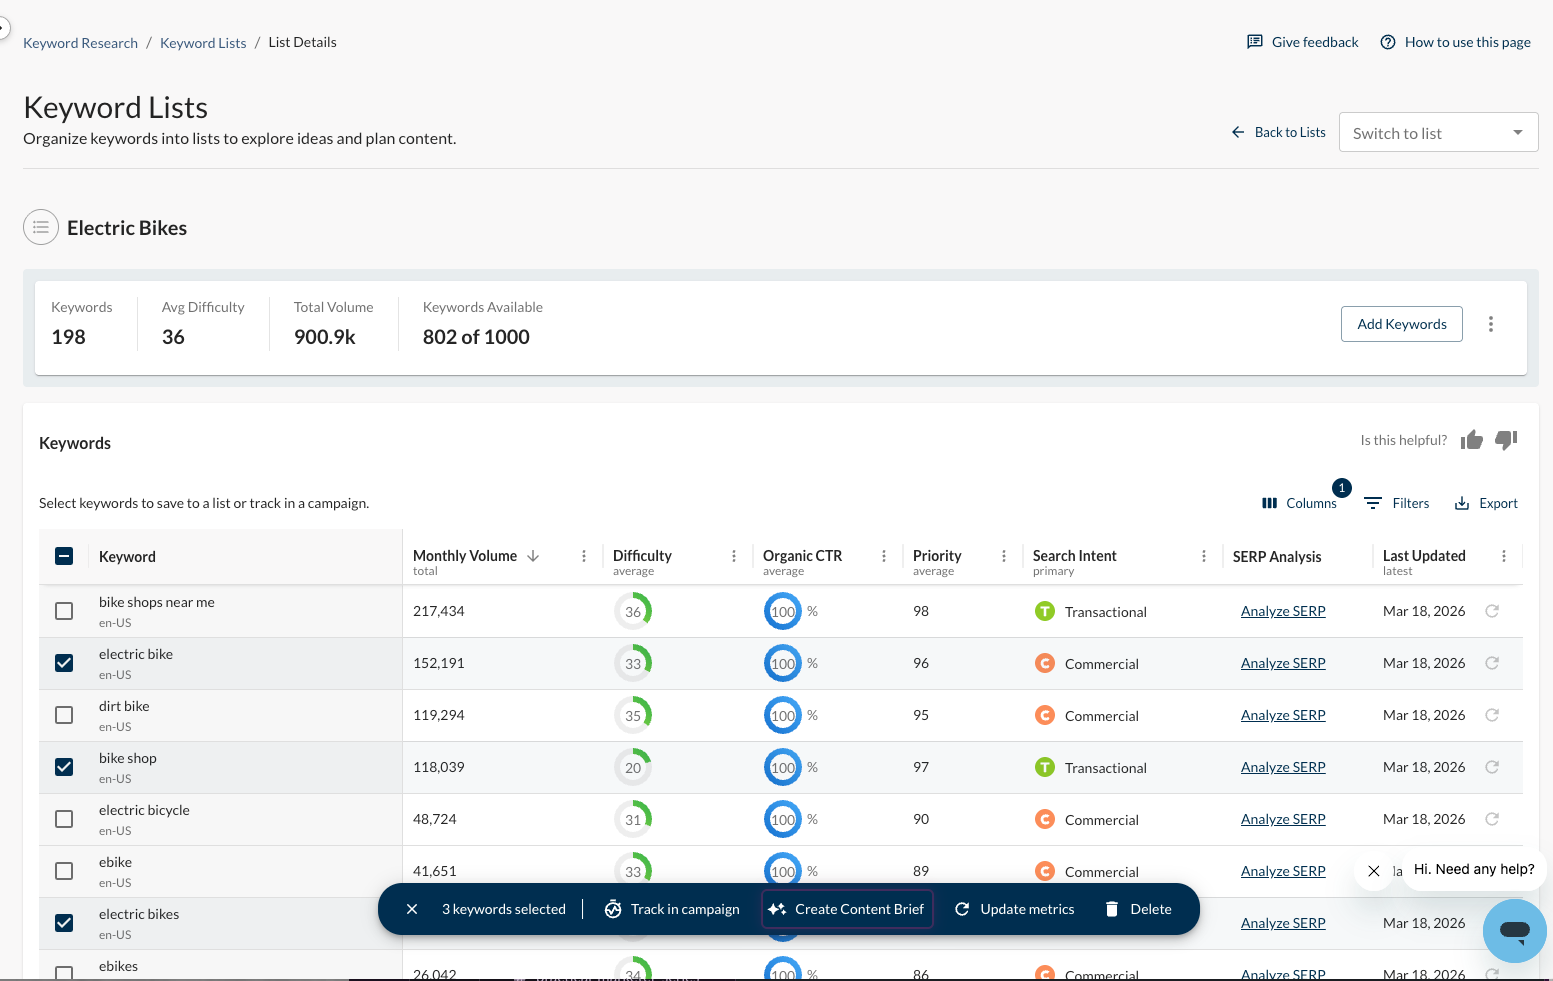
Task: Open Difficulty column options menu
Action: tap(734, 556)
